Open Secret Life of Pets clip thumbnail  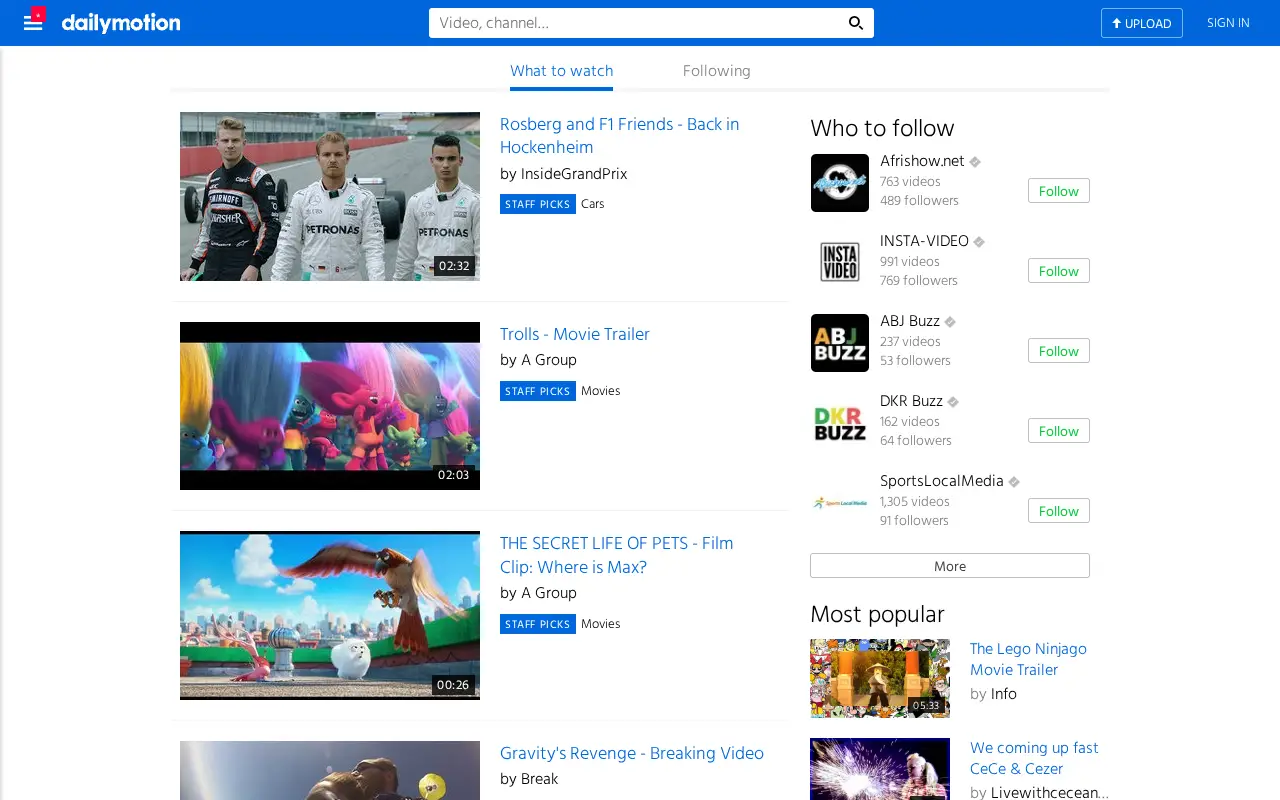(x=330, y=615)
